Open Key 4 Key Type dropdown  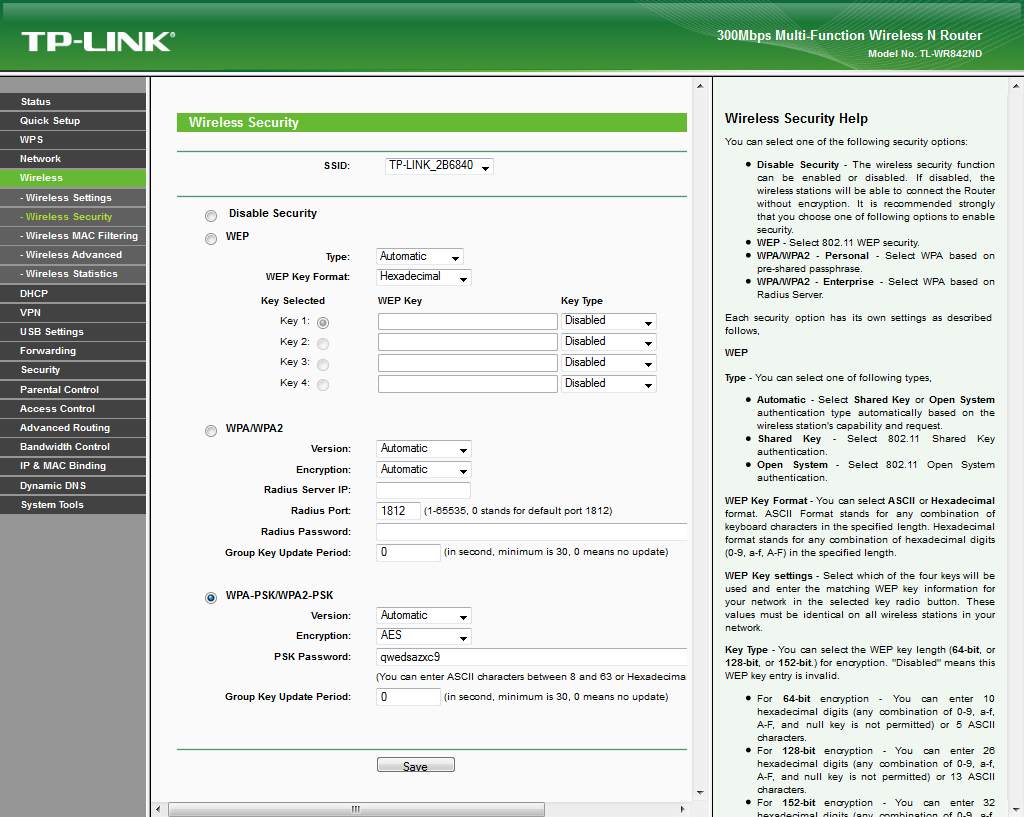coord(609,383)
